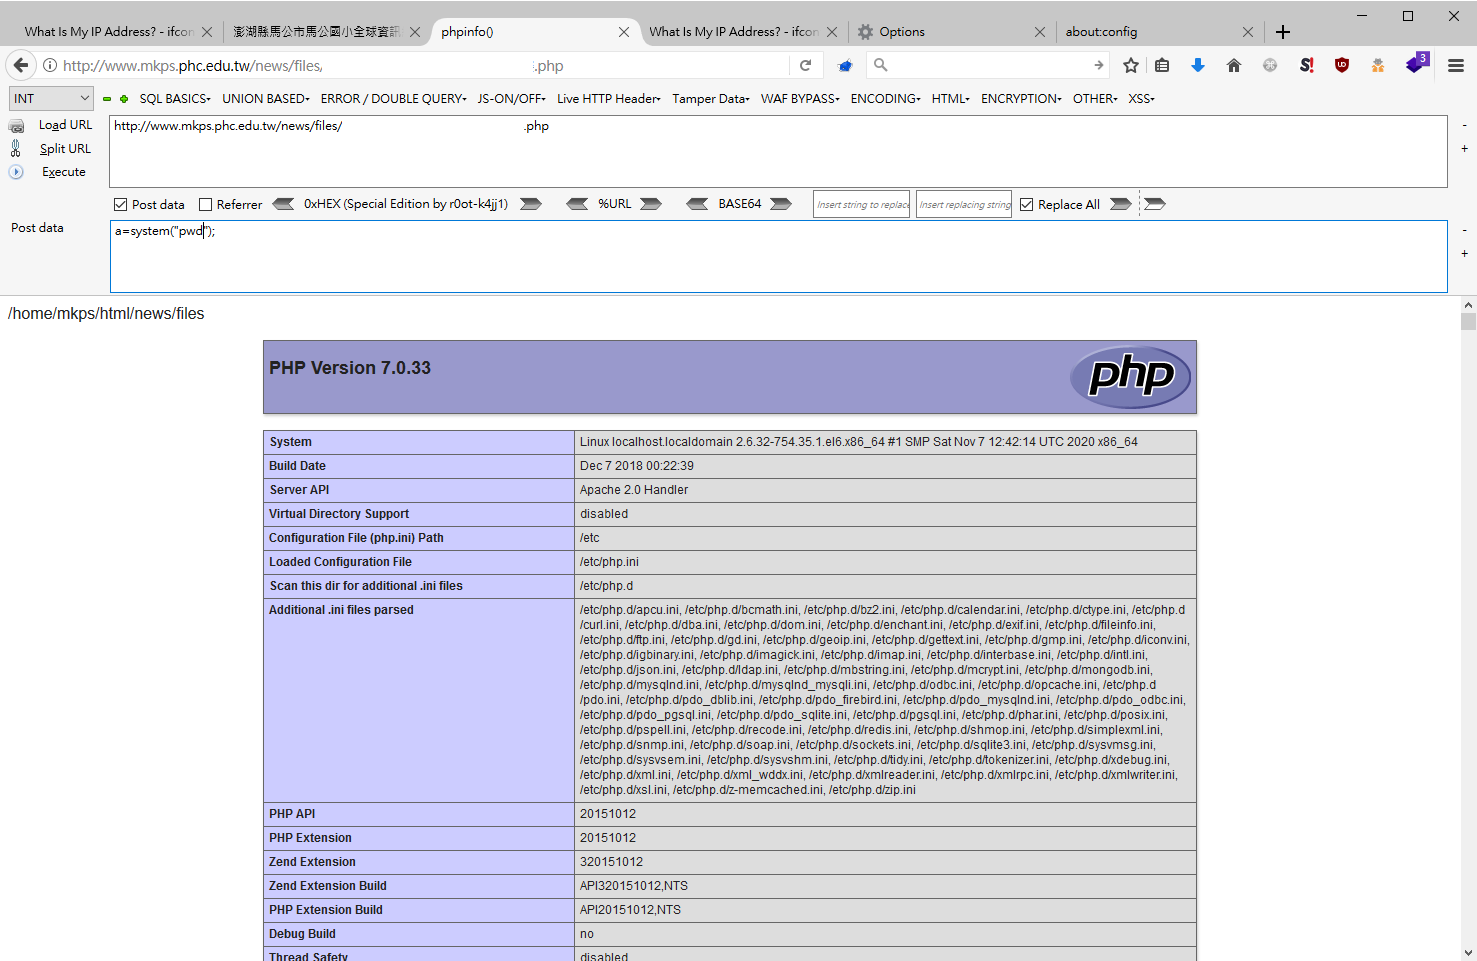Switch to the about:config tab
The image size is (1477, 961).
1159,32
